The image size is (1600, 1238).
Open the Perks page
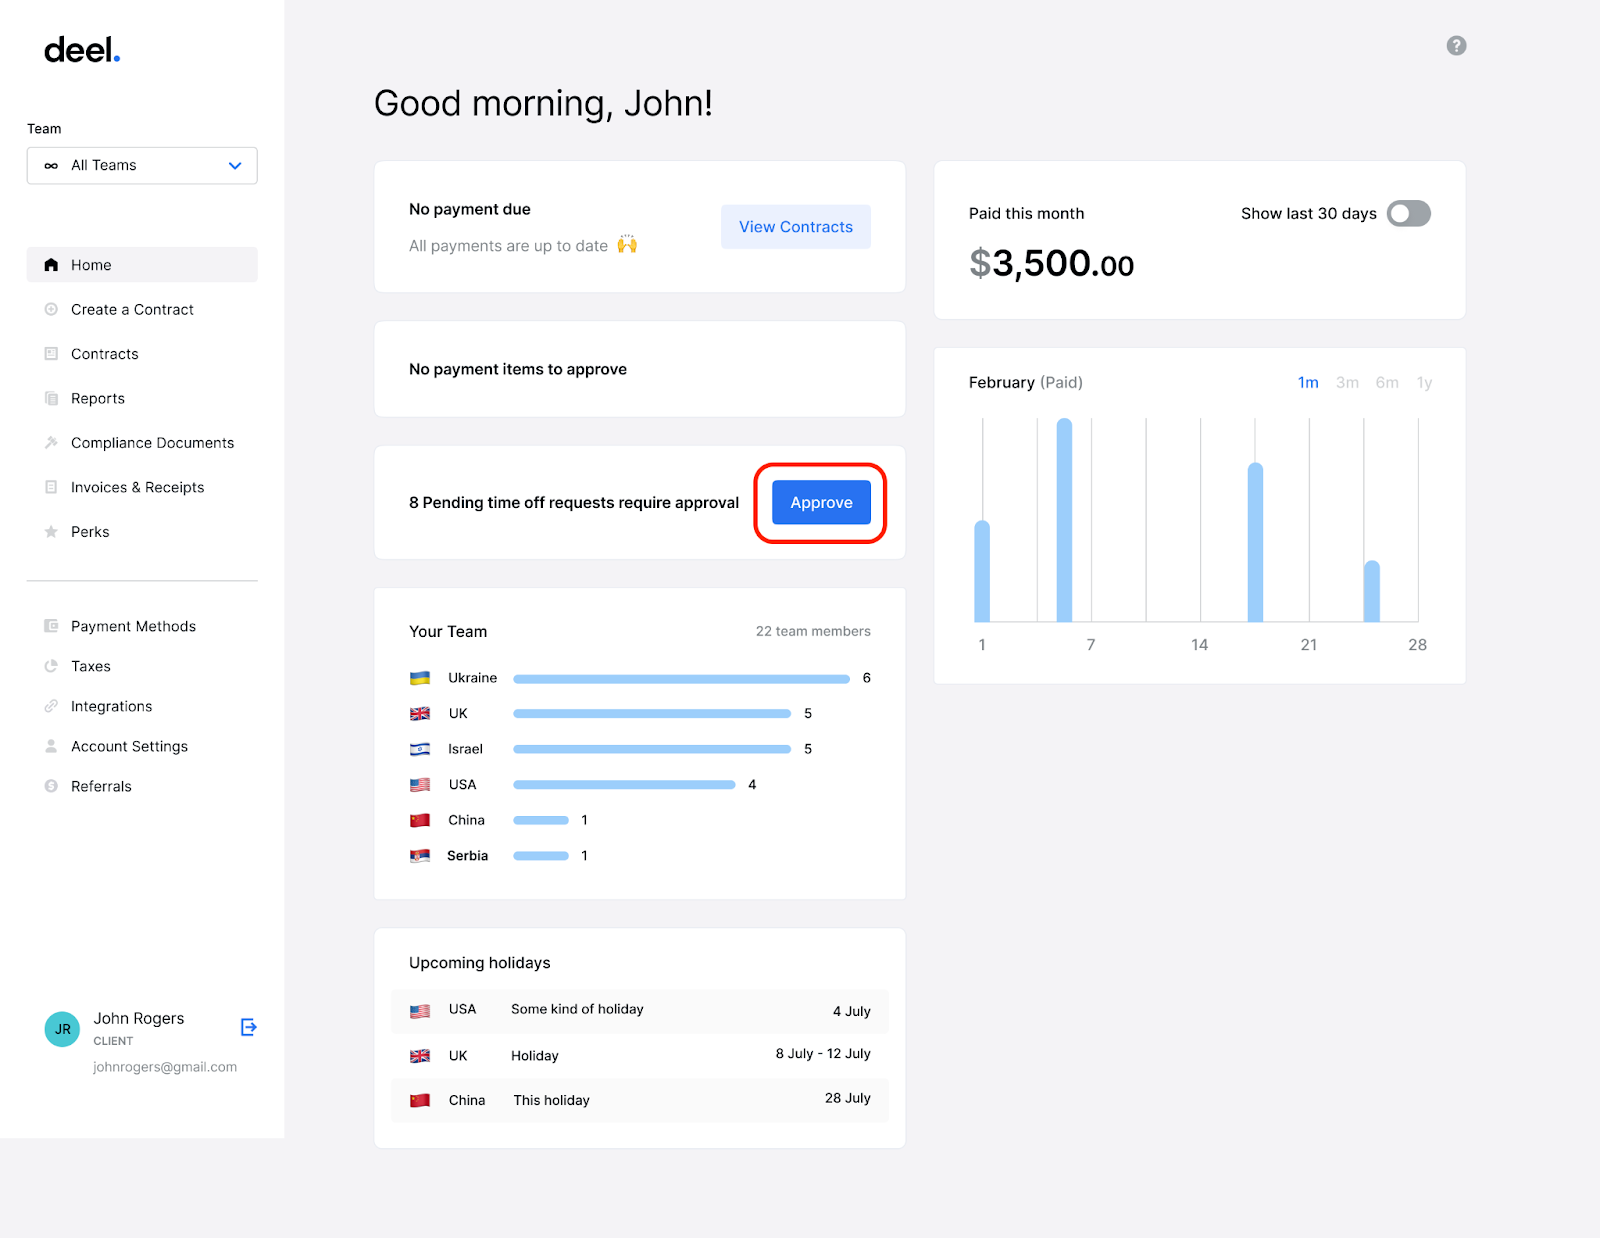pos(91,531)
